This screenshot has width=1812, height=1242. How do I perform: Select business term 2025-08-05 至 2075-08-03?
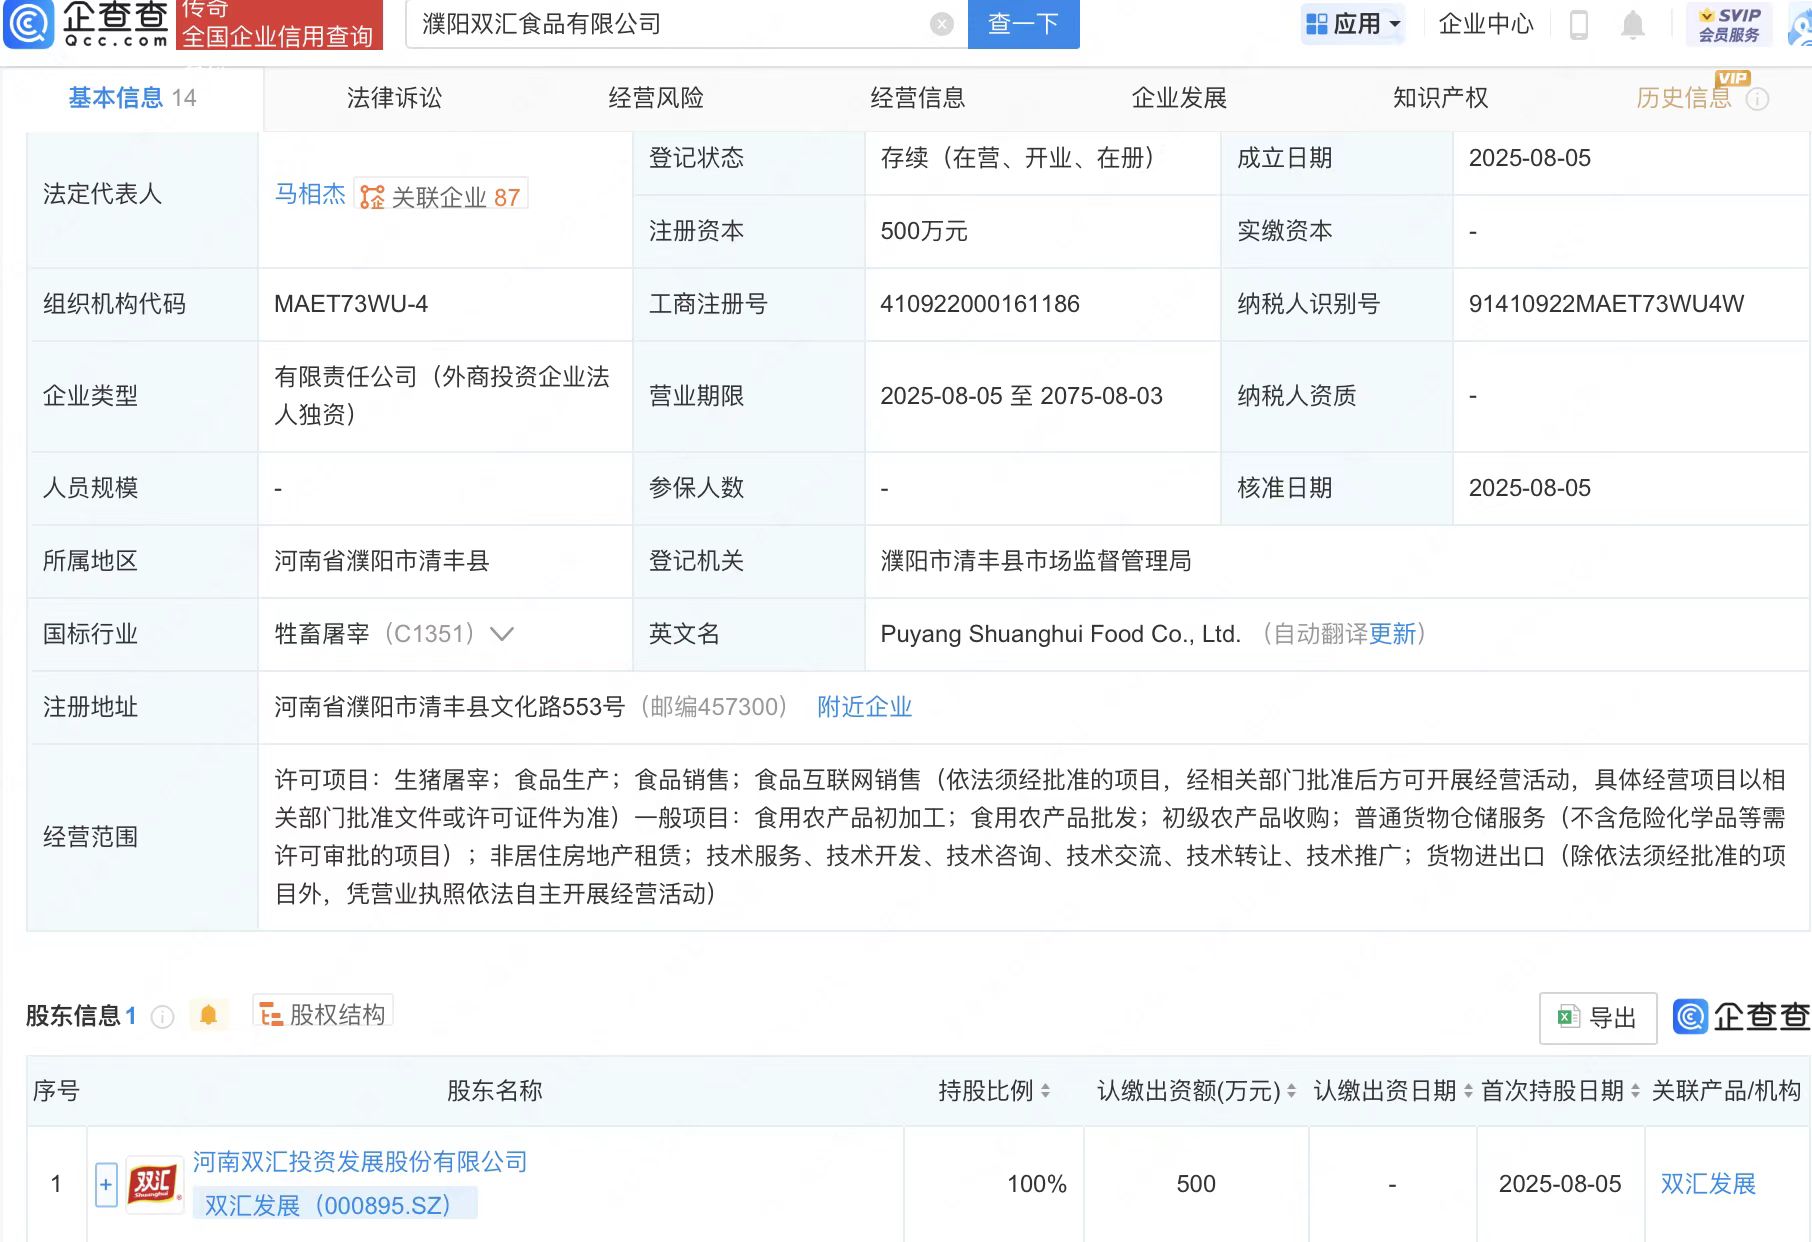pyautogui.click(x=1021, y=396)
